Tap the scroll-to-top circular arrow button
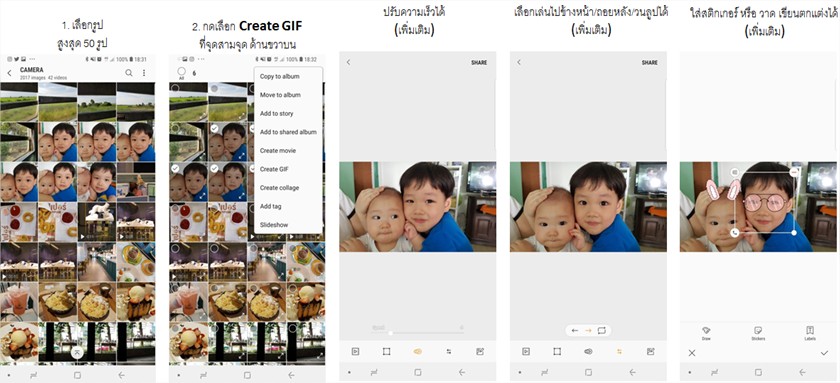The height and width of the screenshot is (383, 840). 78,351
